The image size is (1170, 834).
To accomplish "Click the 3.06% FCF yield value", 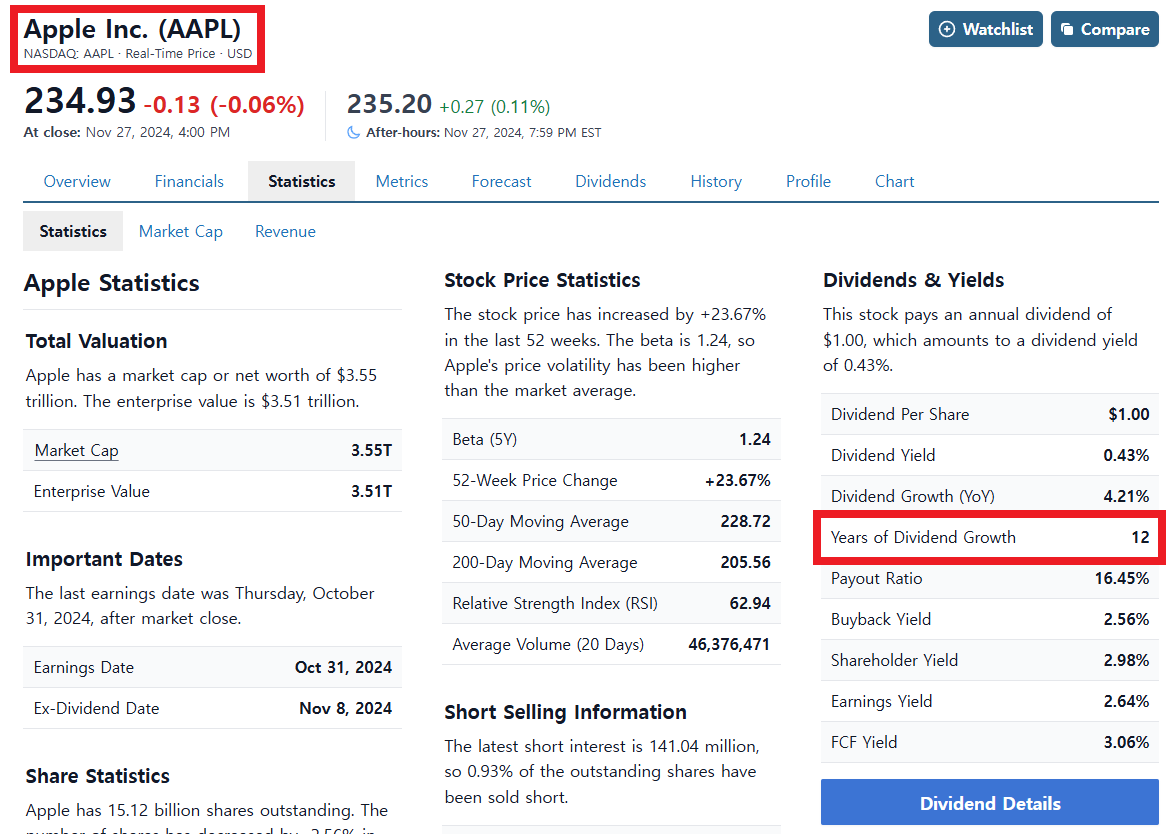I will point(1126,743).
